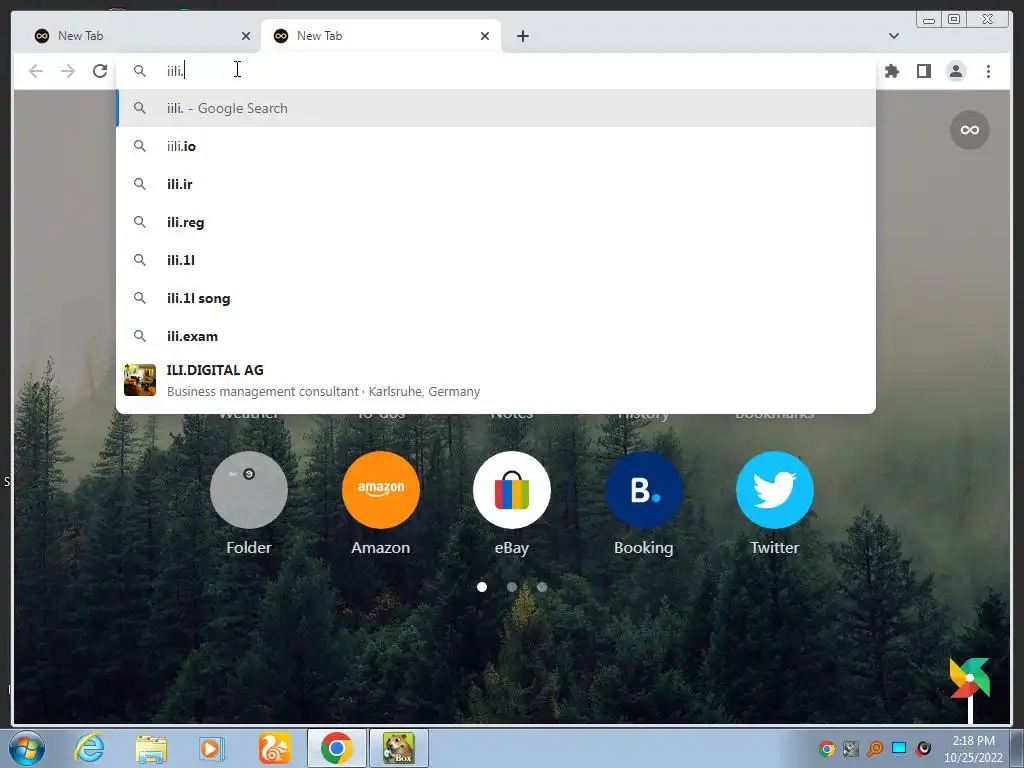Click the magnifier tray icon

875,749
